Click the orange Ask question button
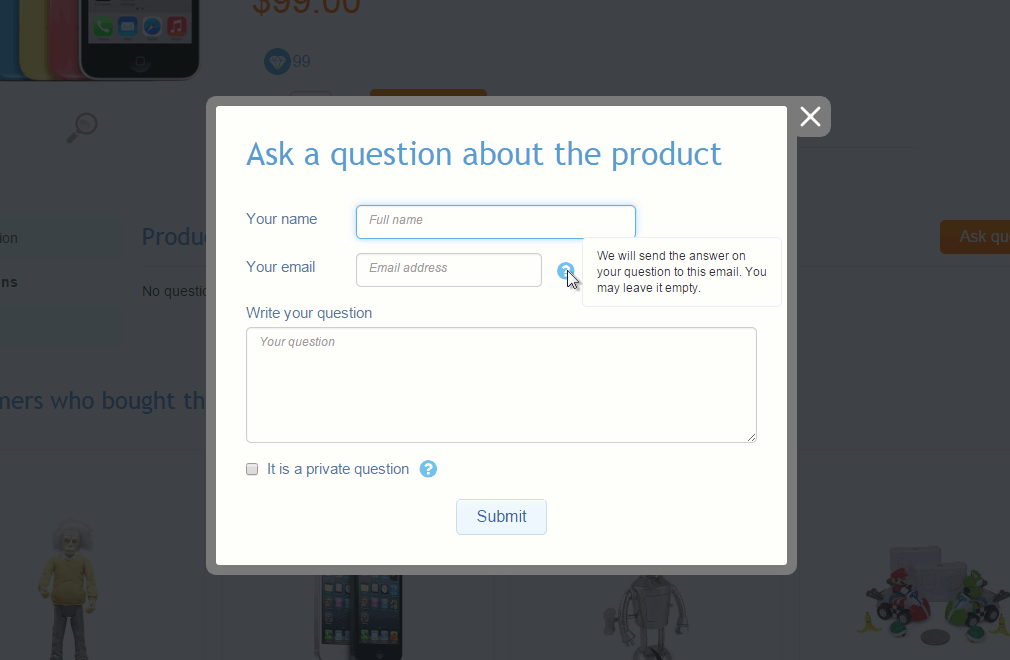Screen dimensions: 1010x660 click(975, 236)
